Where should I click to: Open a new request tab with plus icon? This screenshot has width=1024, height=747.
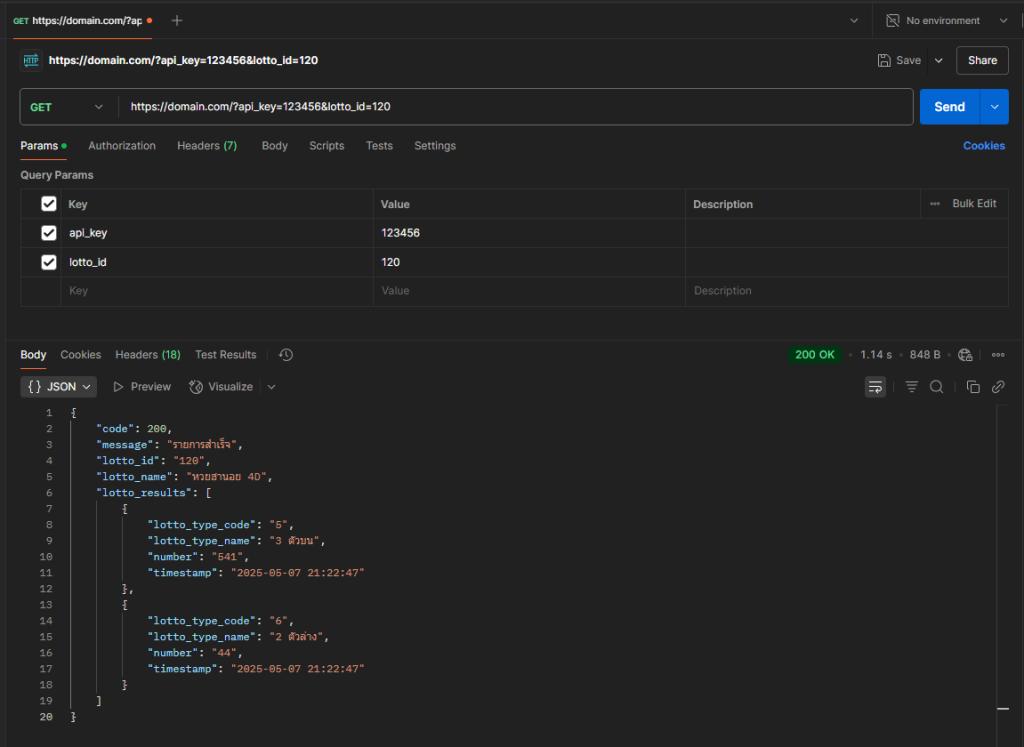177,20
